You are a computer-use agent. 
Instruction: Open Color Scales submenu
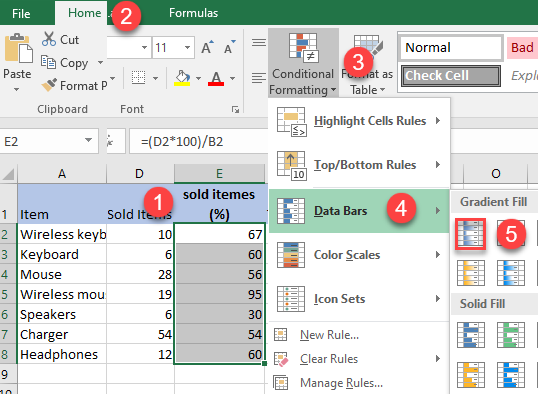(x=359, y=255)
